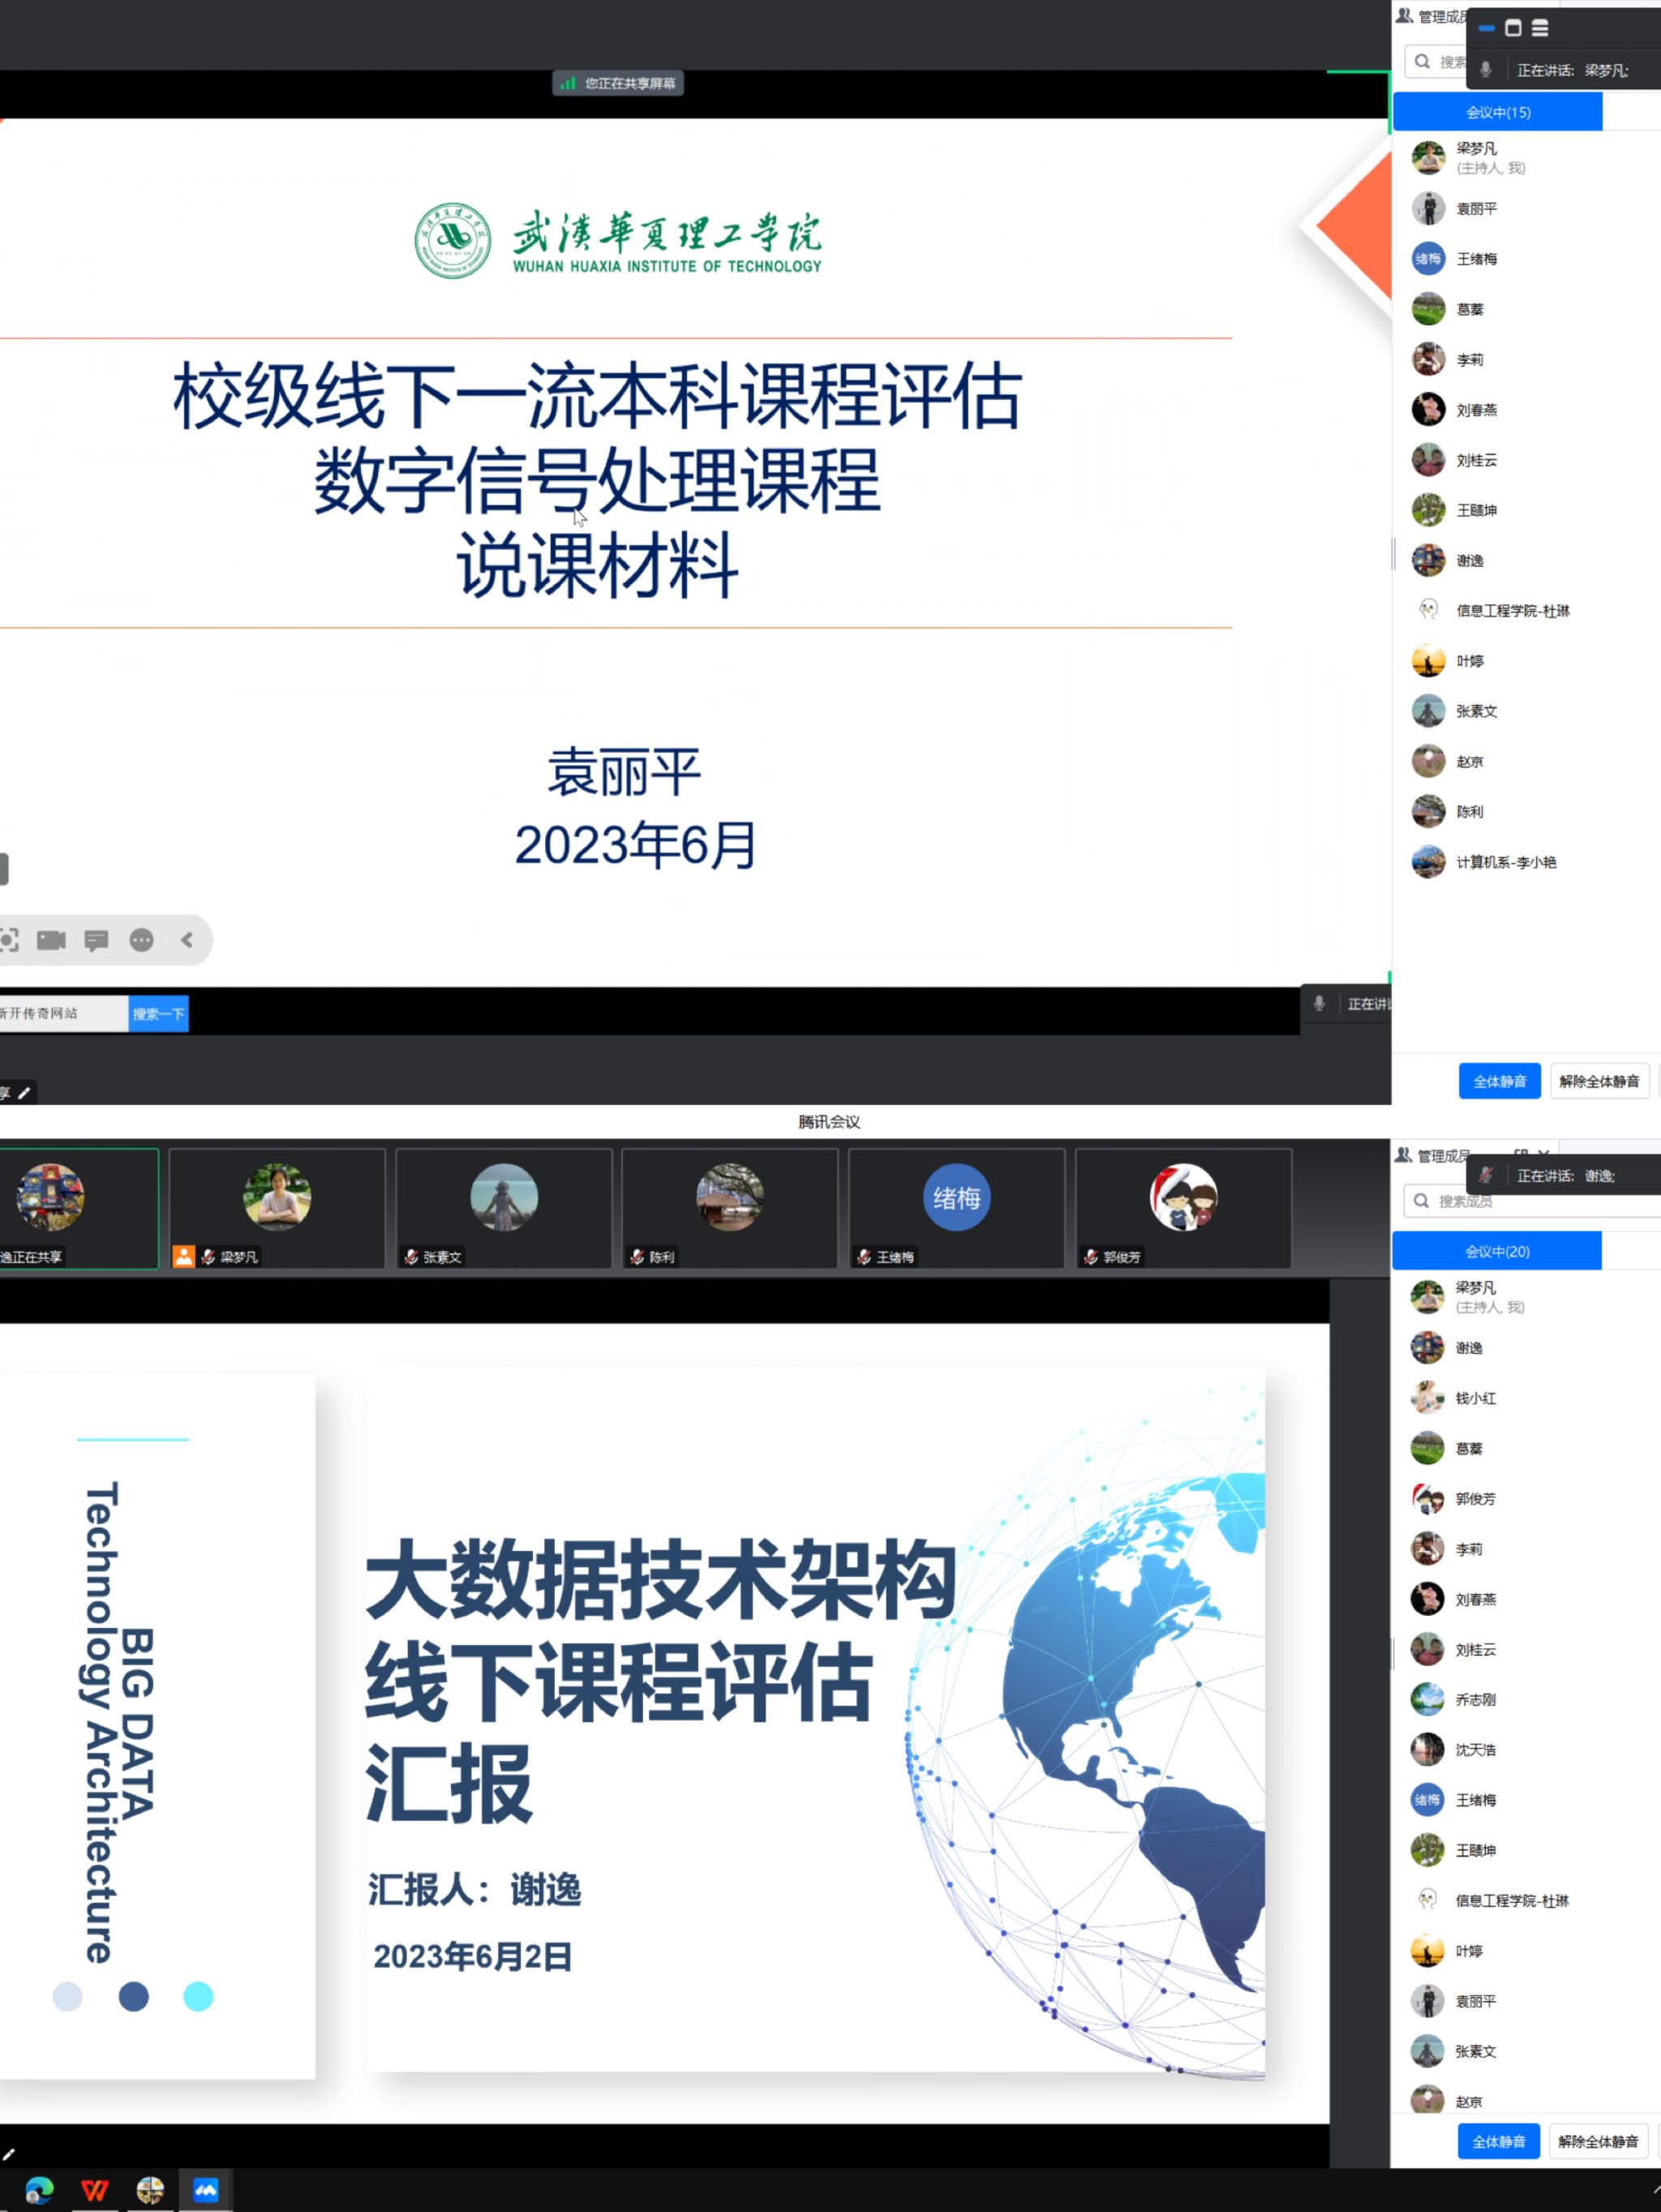1661x2212 pixels.
Task: Click the cyan dot on the slide
Action: tap(198, 1996)
